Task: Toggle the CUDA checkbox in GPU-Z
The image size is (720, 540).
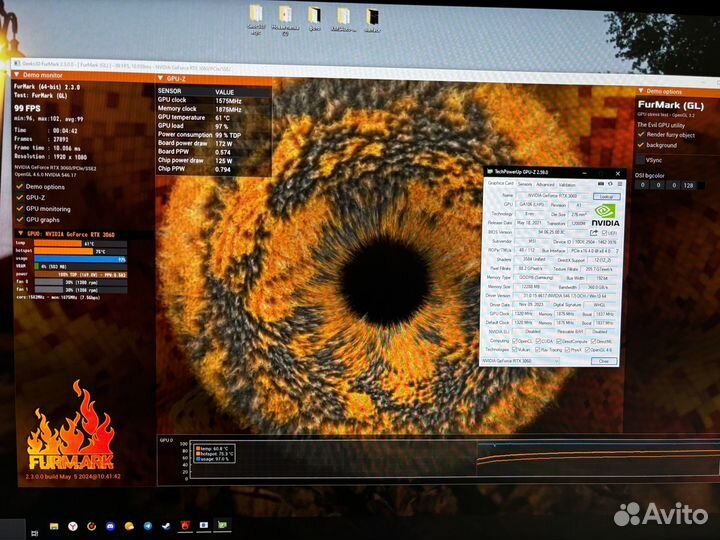Action: (538, 341)
